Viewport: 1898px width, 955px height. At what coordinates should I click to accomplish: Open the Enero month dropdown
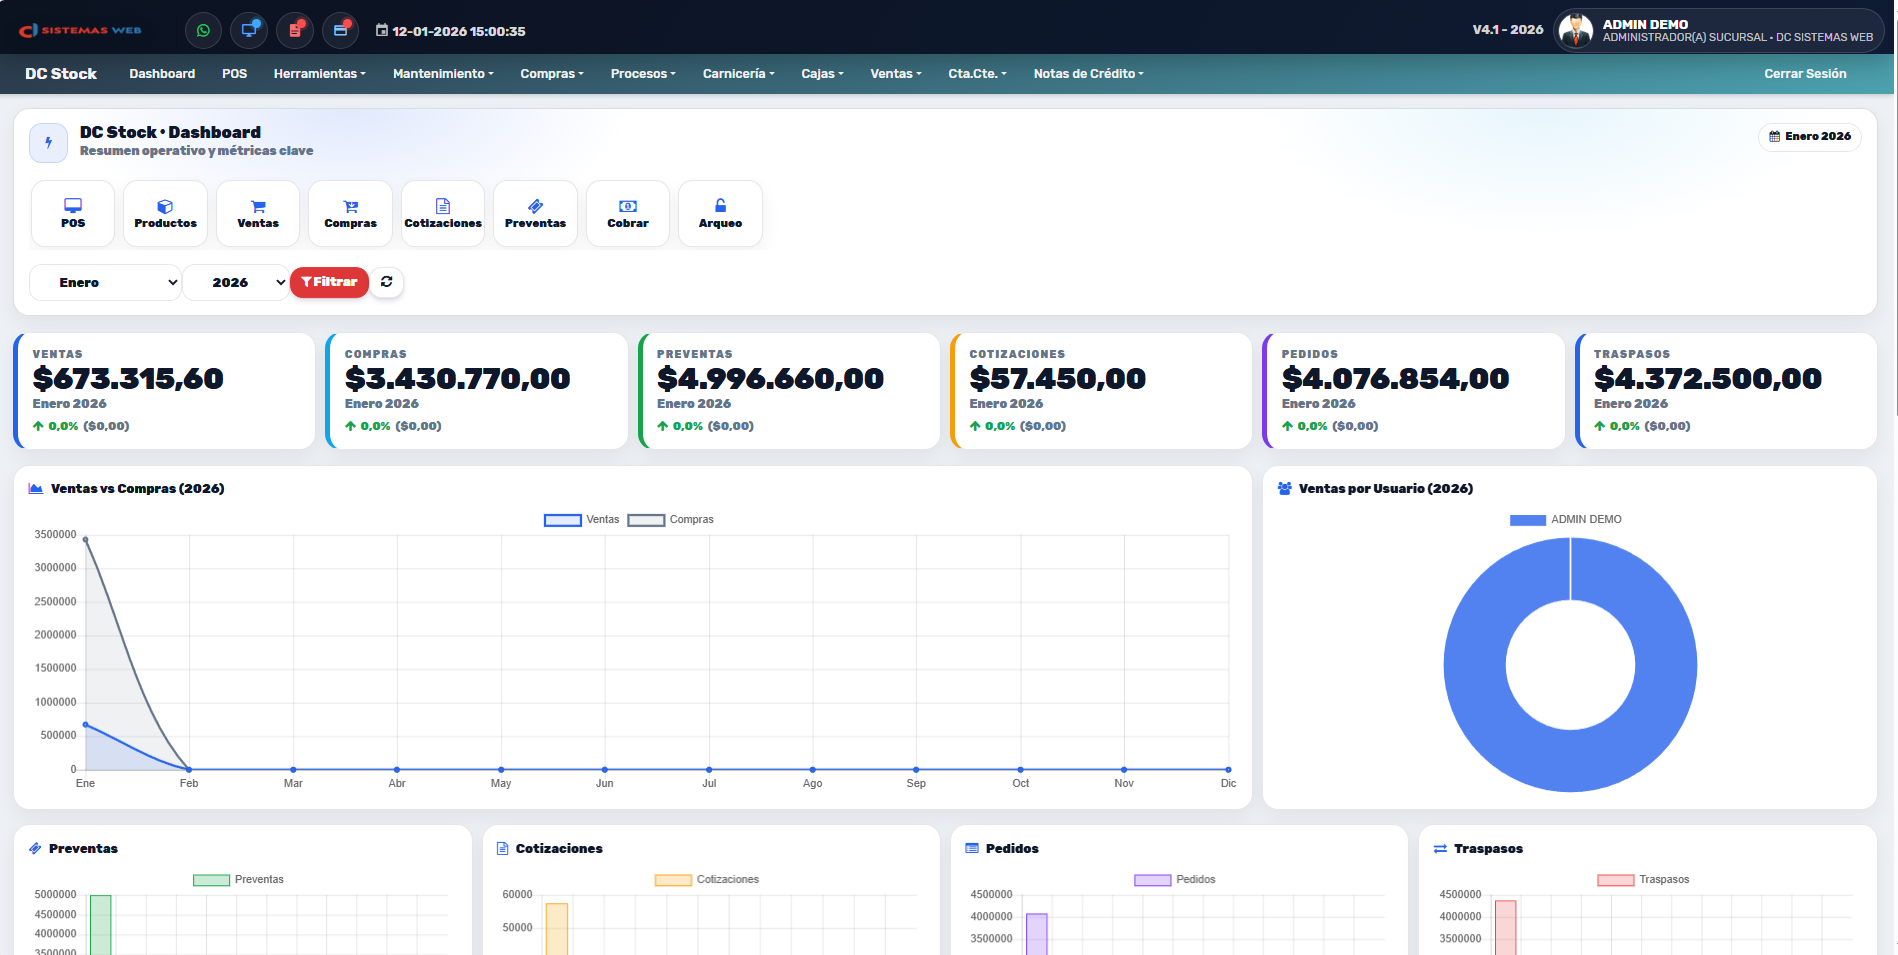(105, 283)
